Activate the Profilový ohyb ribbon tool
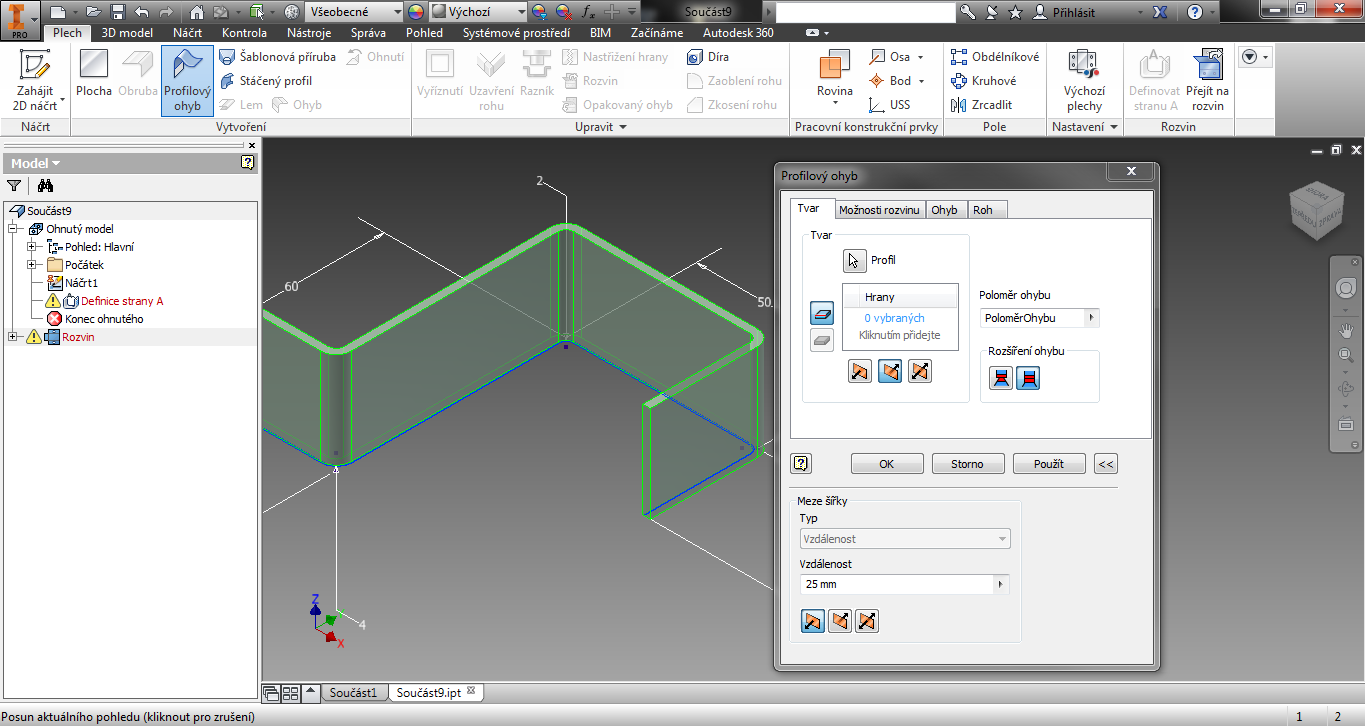 point(187,80)
